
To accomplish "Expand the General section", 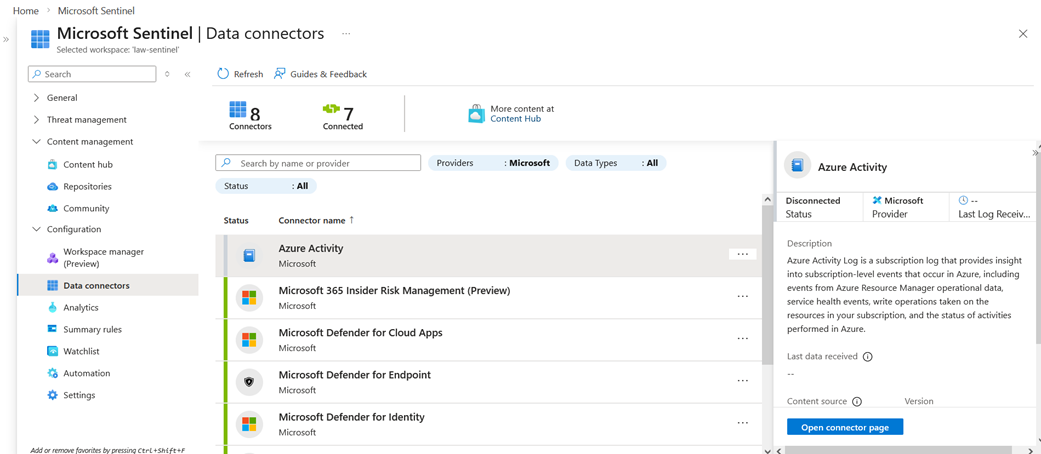I will coord(35,98).
